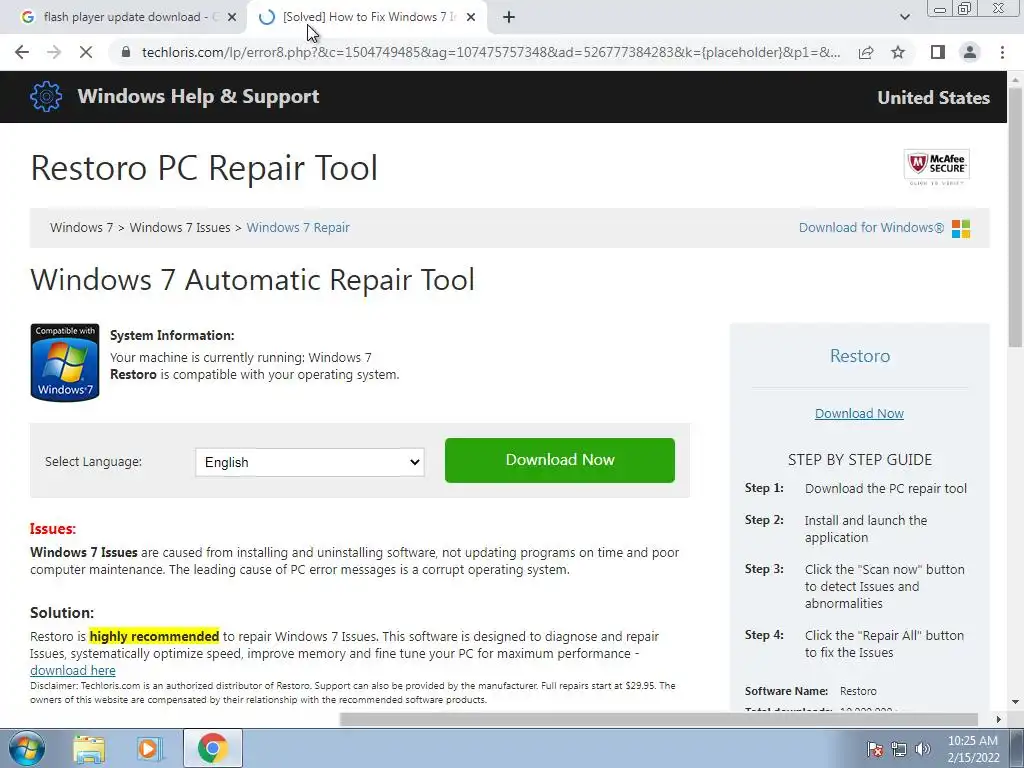Click the Restoro PC Repair Tool heading

204,168
